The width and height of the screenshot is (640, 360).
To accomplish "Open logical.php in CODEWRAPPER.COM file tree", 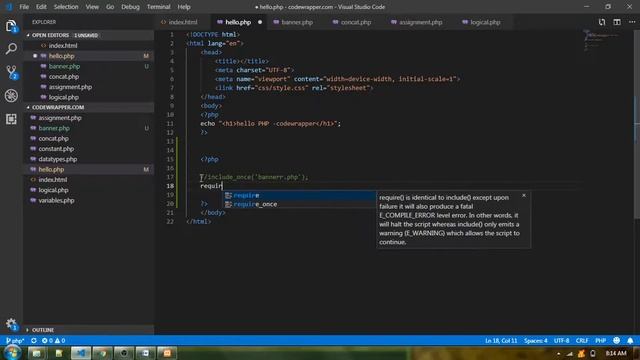I will [x=89, y=190].
